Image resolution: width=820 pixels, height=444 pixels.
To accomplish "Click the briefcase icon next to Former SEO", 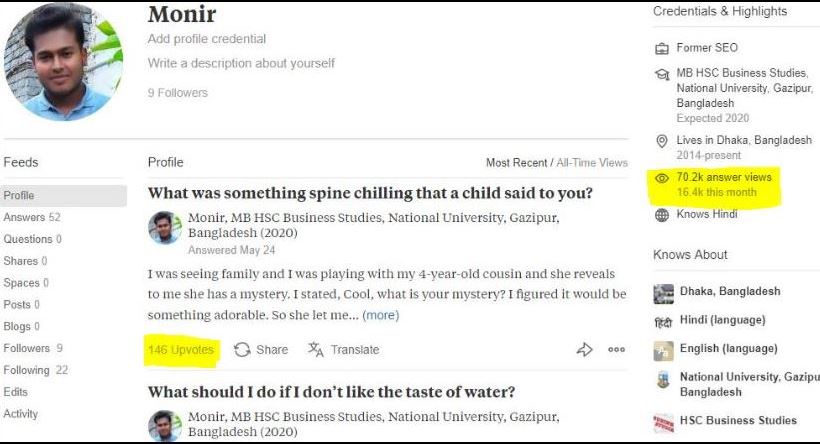I will [x=661, y=48].
